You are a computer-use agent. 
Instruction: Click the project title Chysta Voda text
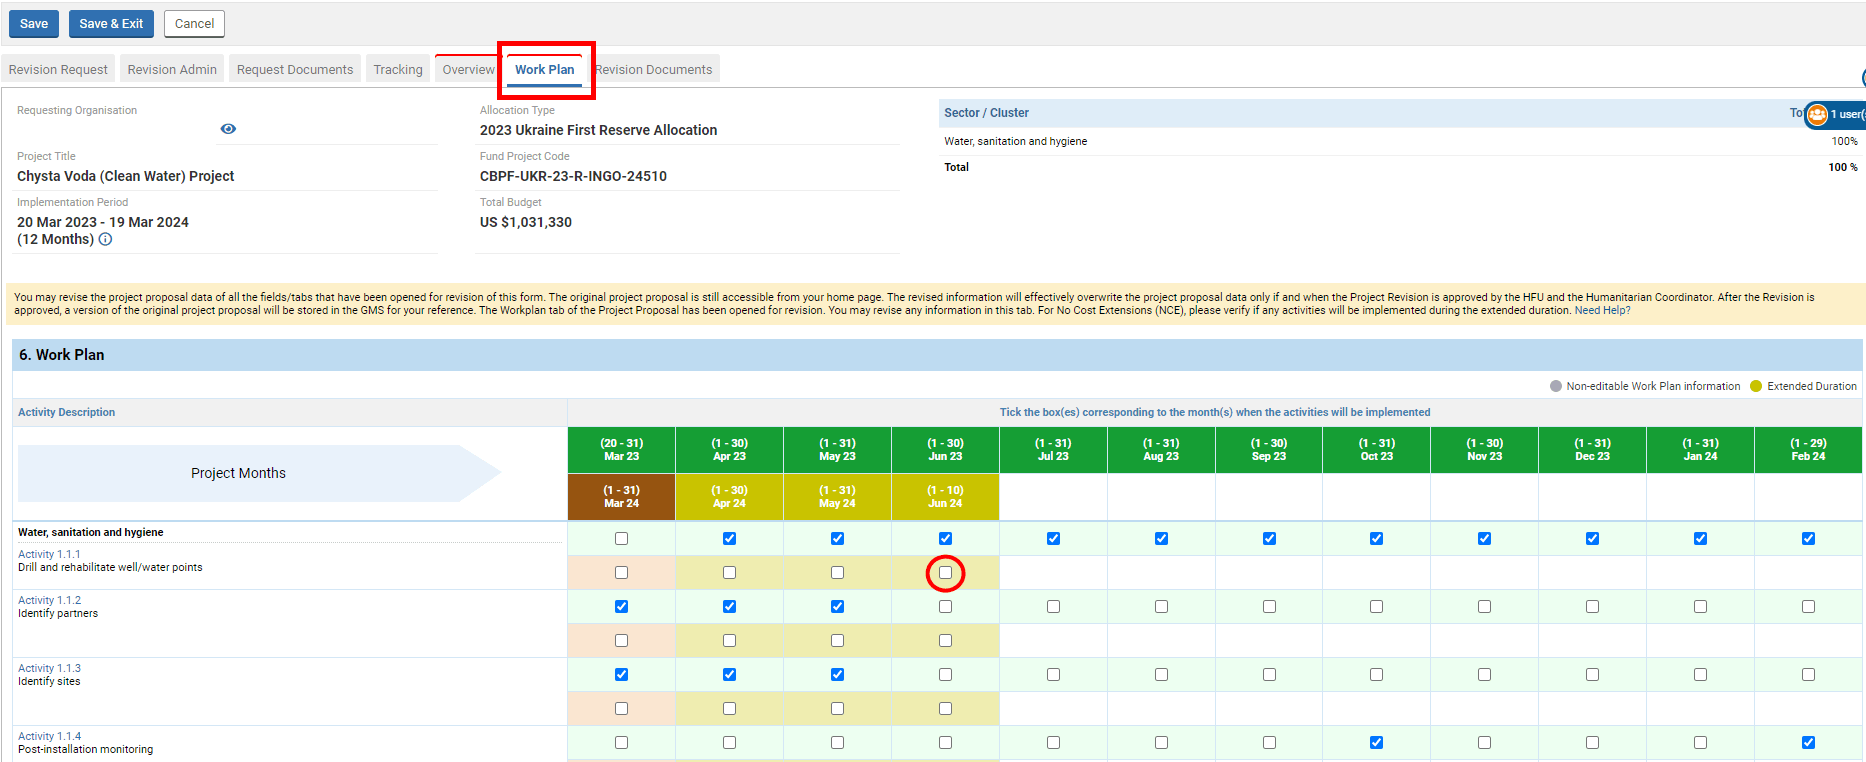pos(126,176)
